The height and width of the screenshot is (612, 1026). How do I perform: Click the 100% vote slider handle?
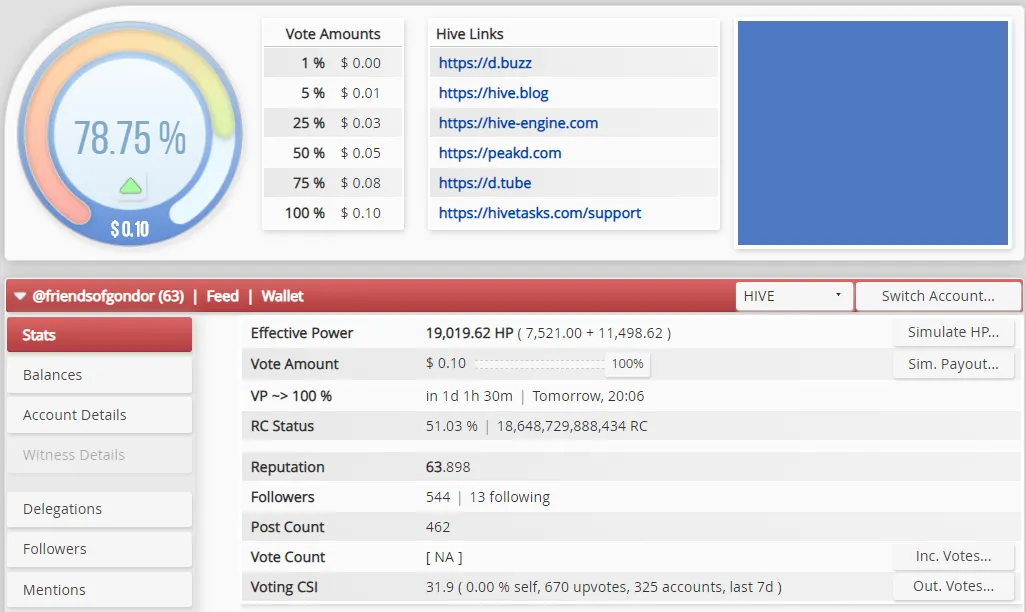point(628,364)
